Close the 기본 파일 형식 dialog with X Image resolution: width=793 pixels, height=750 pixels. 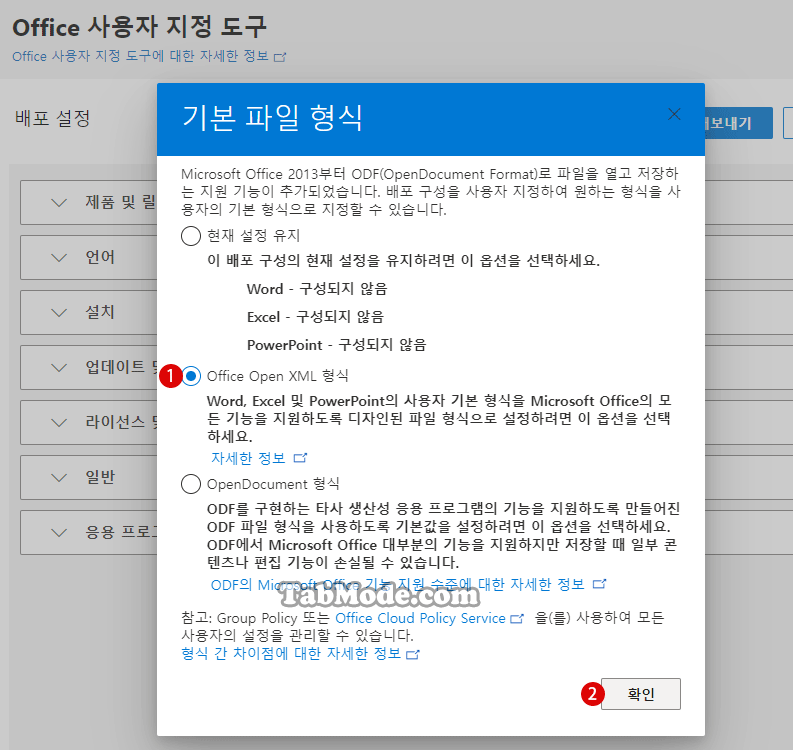[x=674, y=114]
